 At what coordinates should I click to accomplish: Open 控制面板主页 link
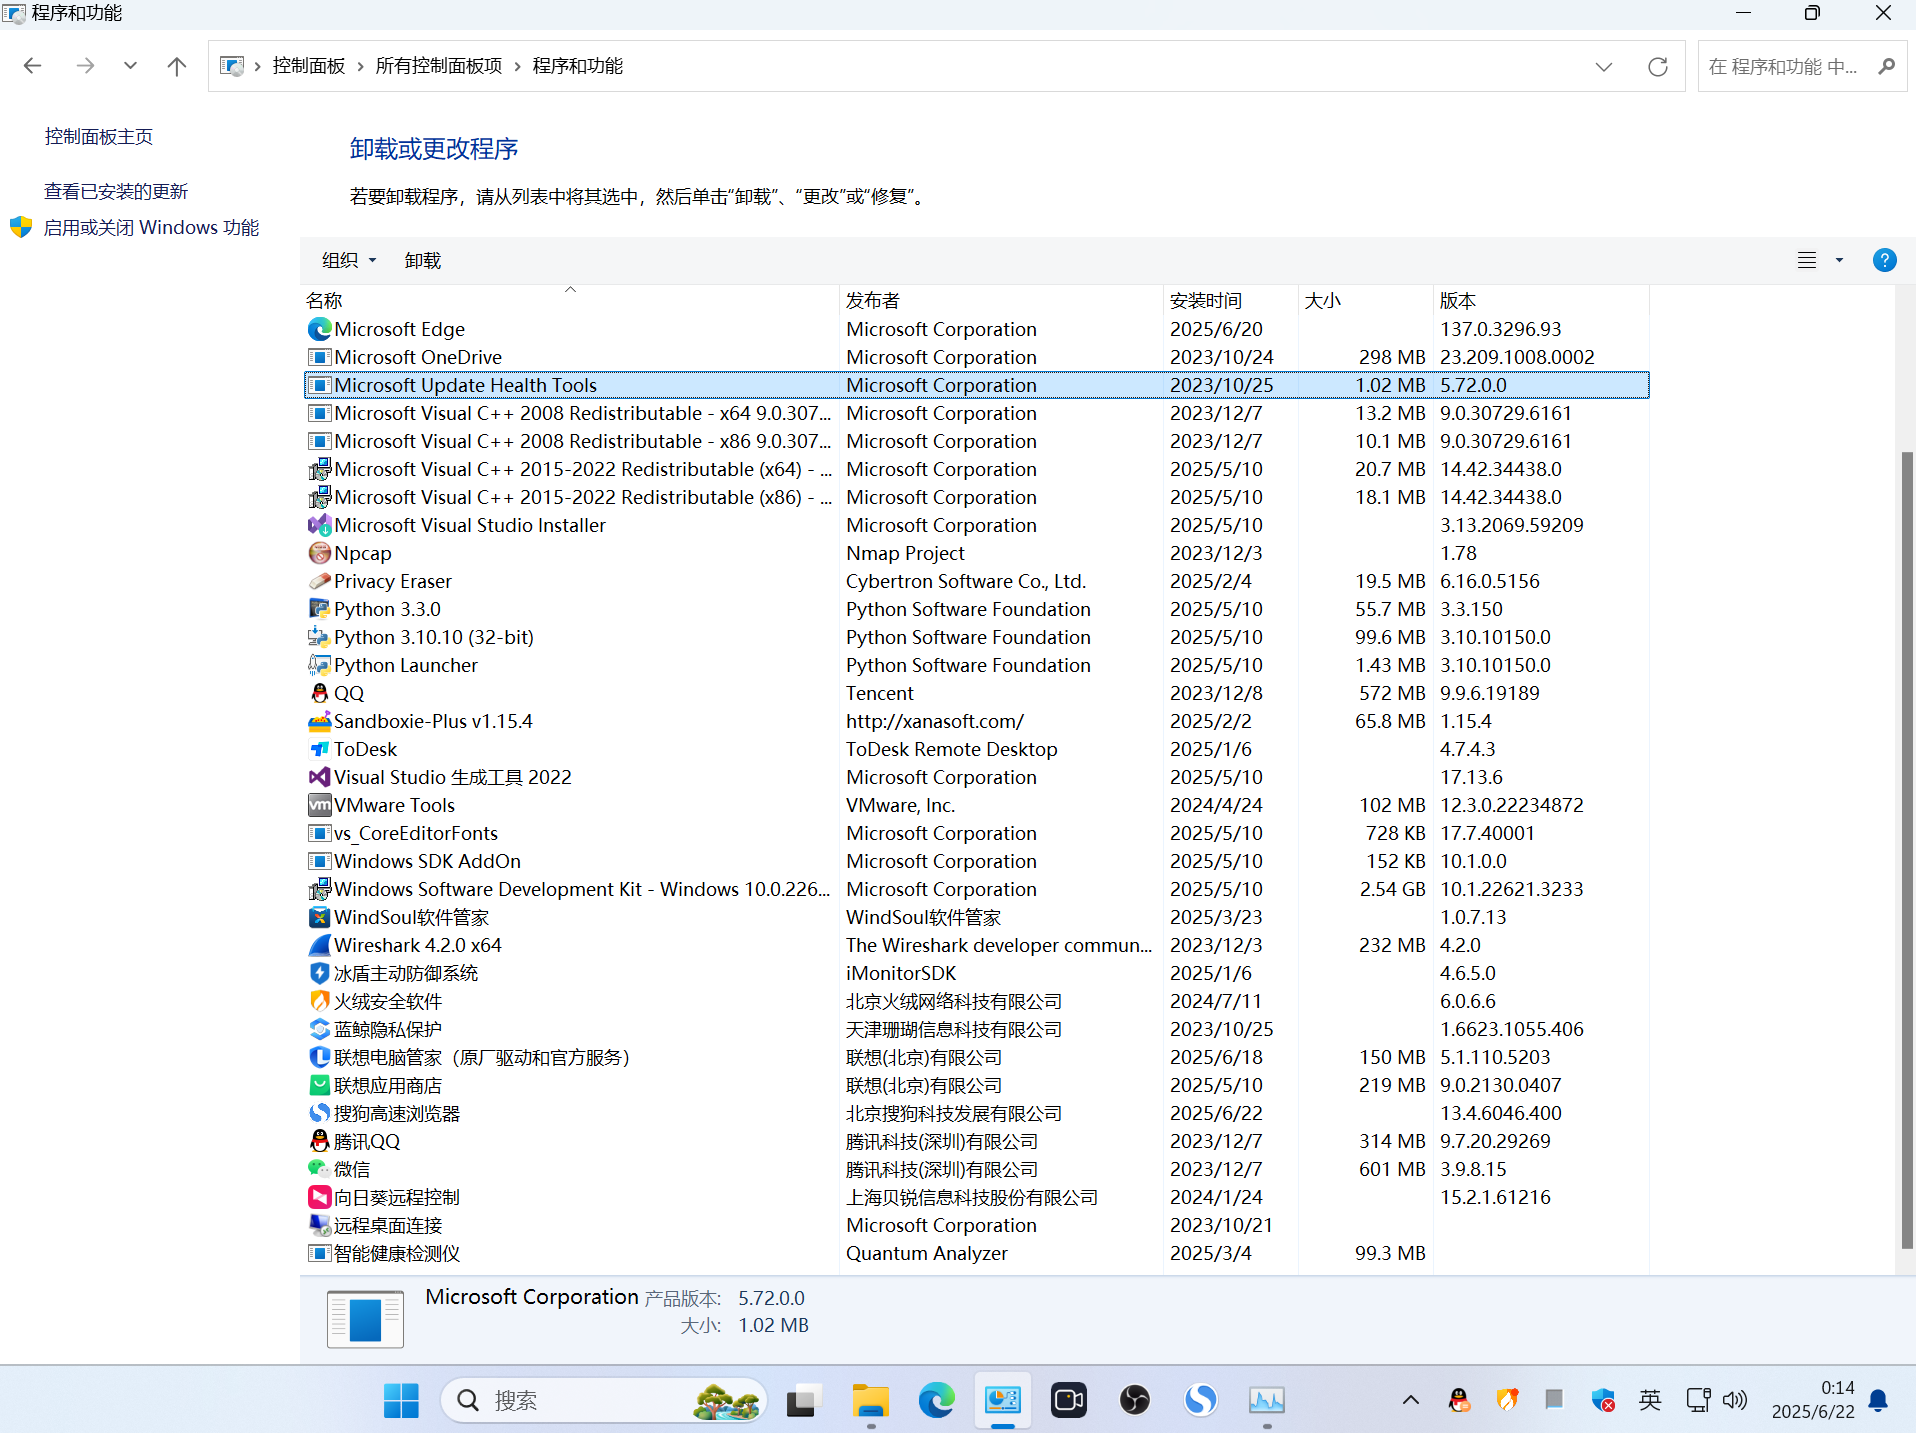99,137
